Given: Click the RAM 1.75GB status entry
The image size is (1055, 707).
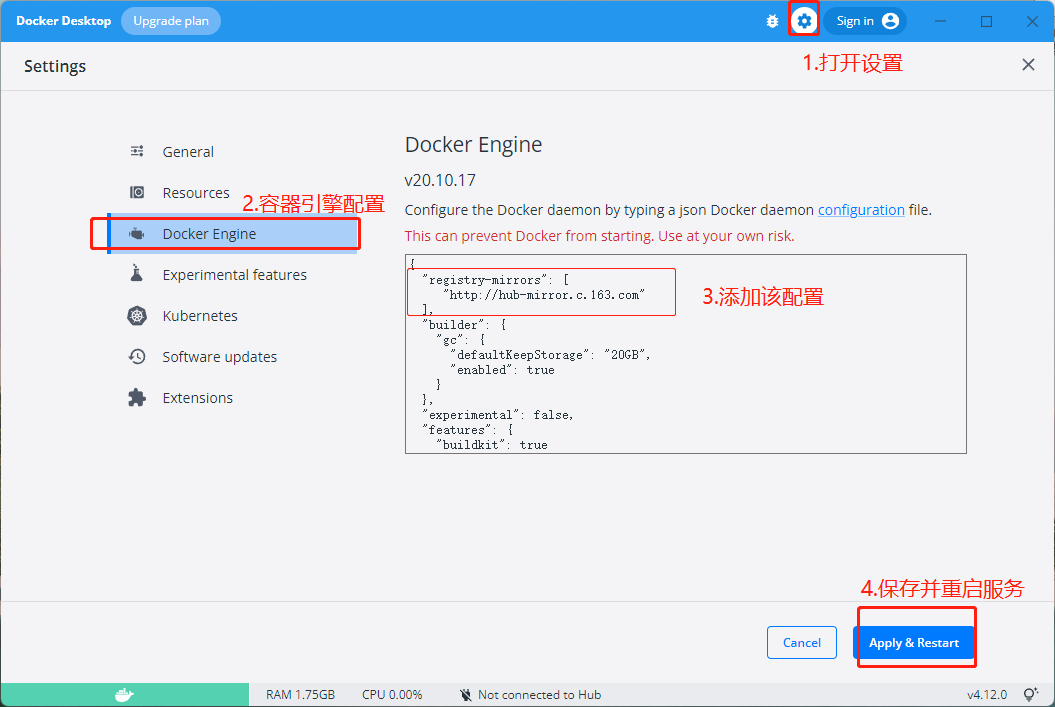Looking at the screenshot, I should (300, 695).
